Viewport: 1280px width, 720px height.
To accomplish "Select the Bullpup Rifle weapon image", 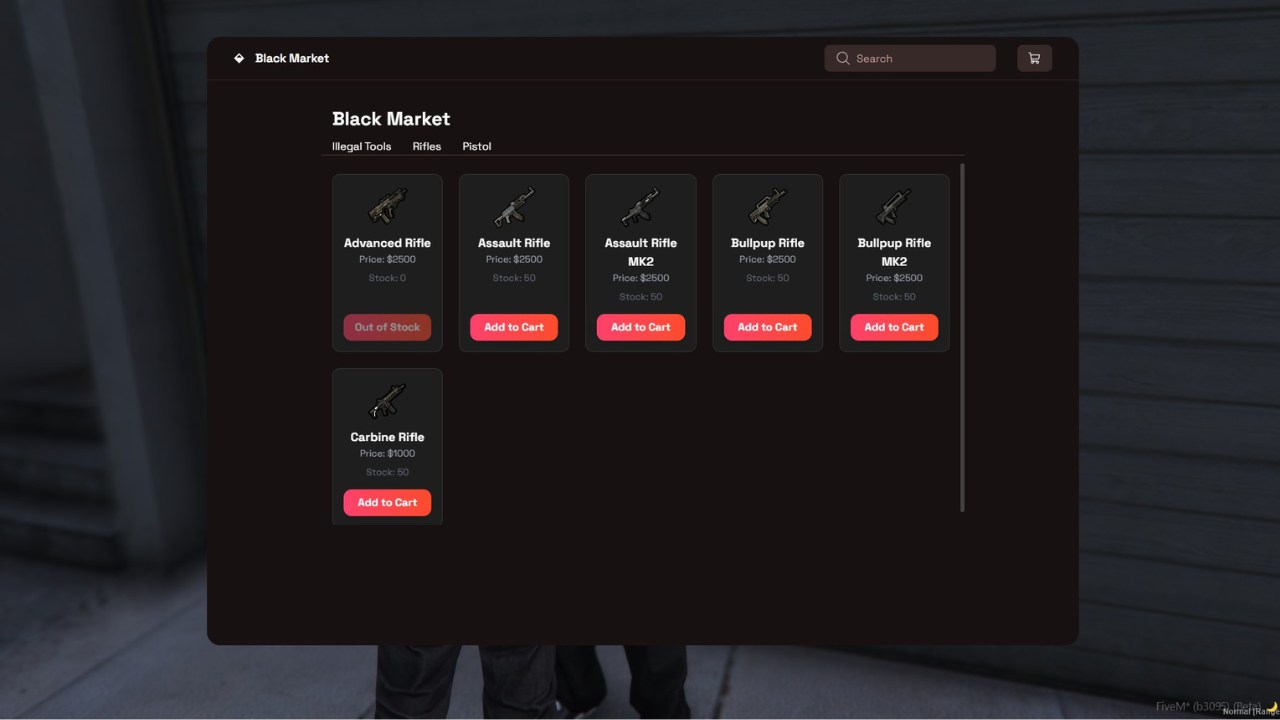I will pyautogui.click(x=767, y=207).
